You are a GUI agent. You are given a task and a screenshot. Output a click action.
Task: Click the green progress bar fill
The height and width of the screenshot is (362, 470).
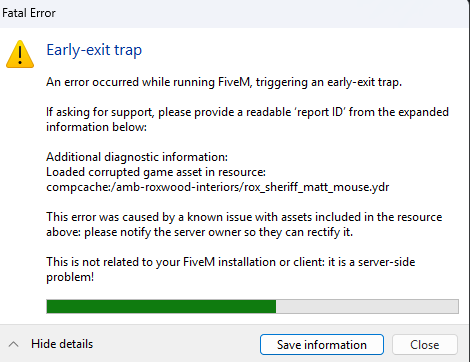click(161, 306)
